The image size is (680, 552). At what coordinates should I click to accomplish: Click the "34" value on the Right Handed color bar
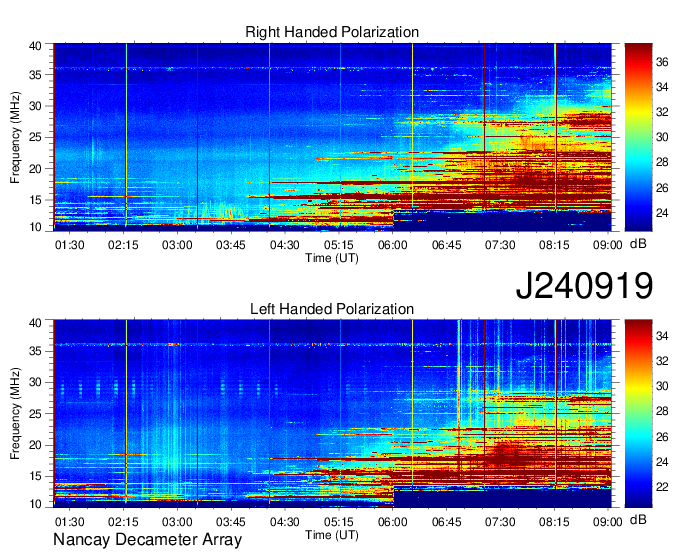point(662,87)
